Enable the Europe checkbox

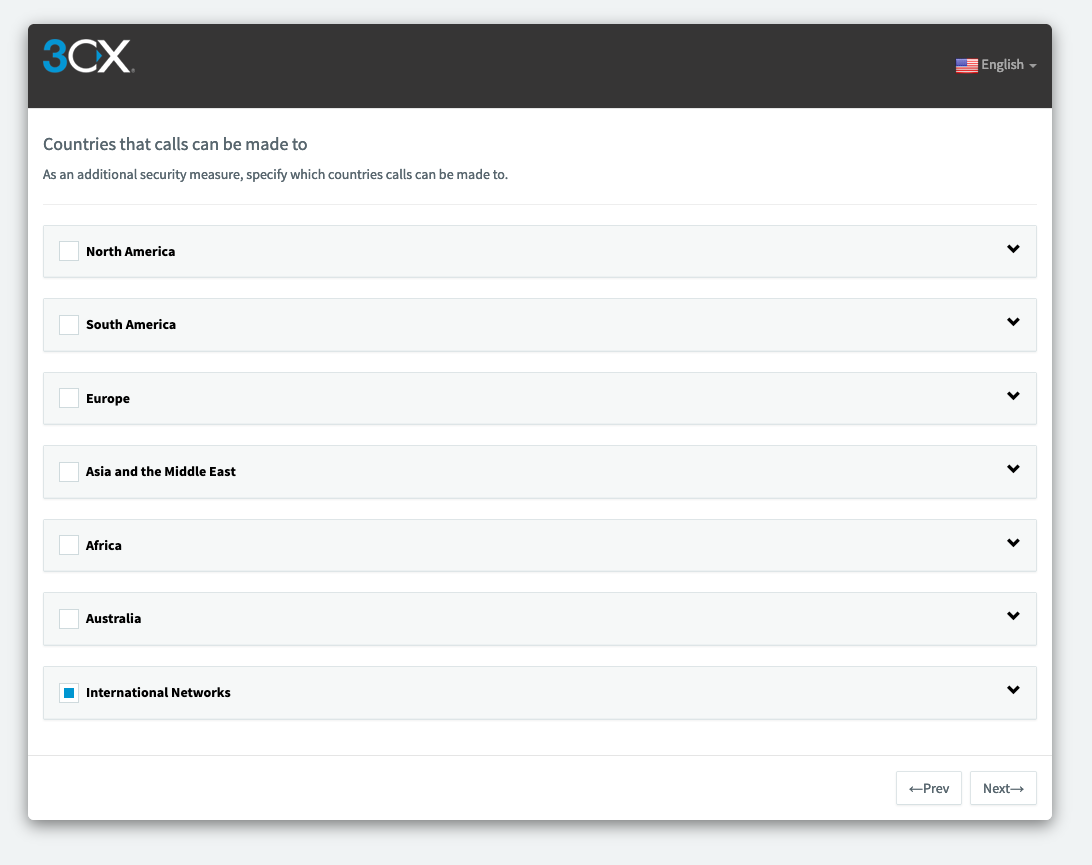tap(69, 398)
